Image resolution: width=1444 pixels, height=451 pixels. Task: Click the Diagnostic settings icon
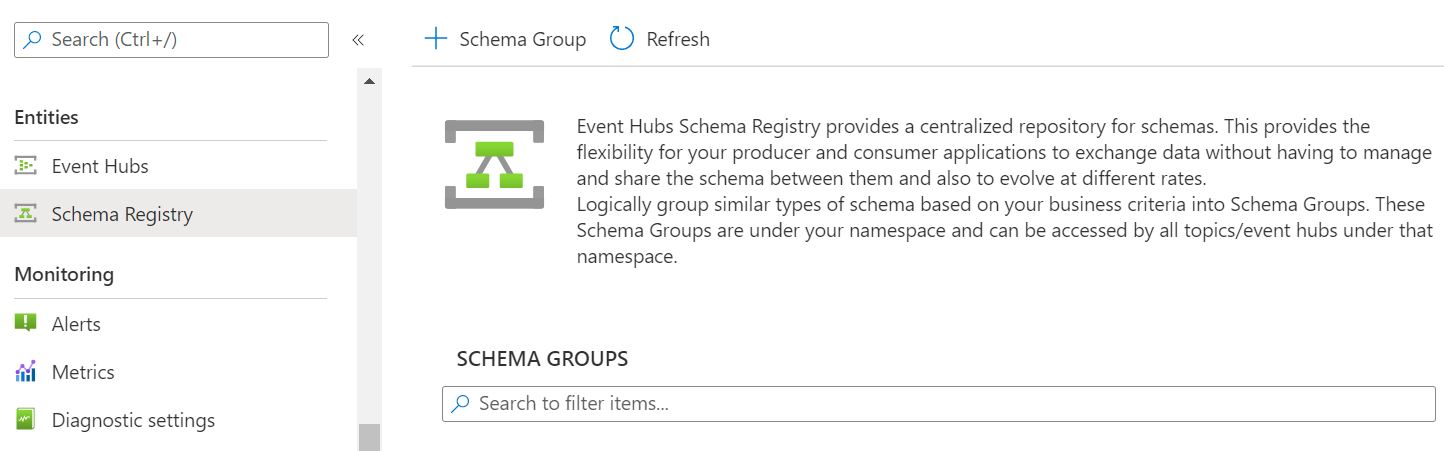26,420
